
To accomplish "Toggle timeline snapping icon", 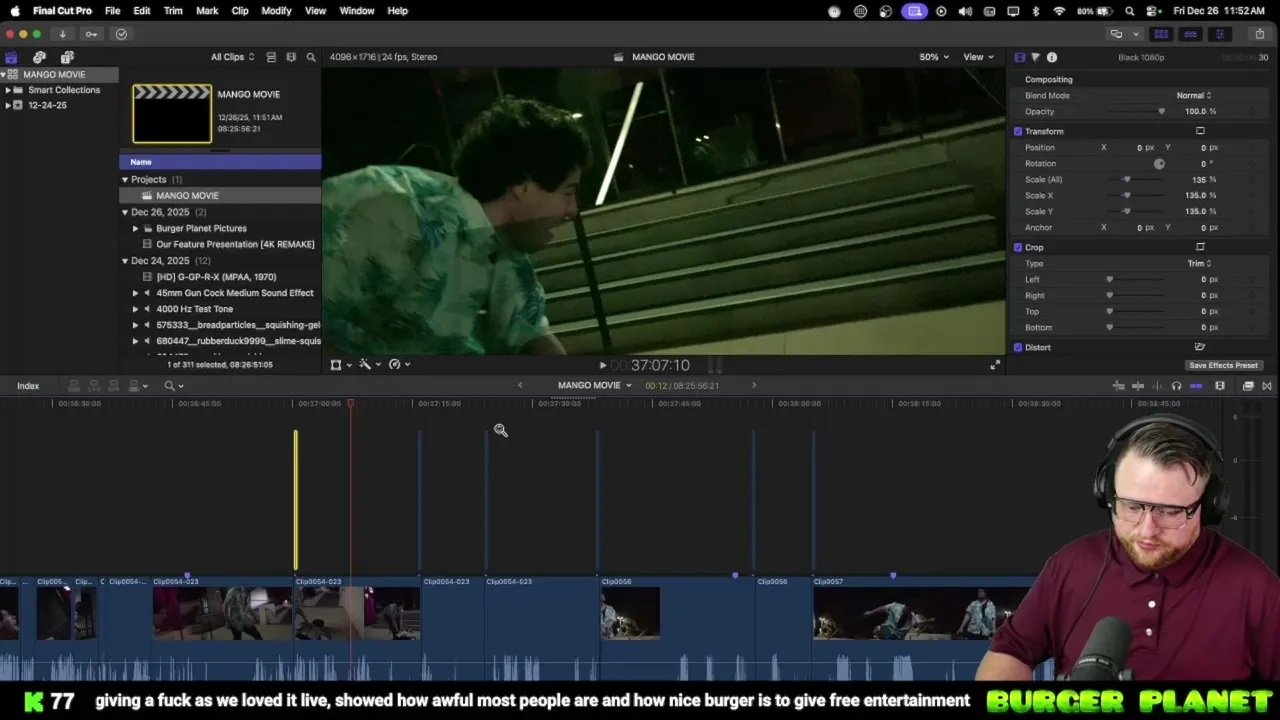I will point(1196,386).
